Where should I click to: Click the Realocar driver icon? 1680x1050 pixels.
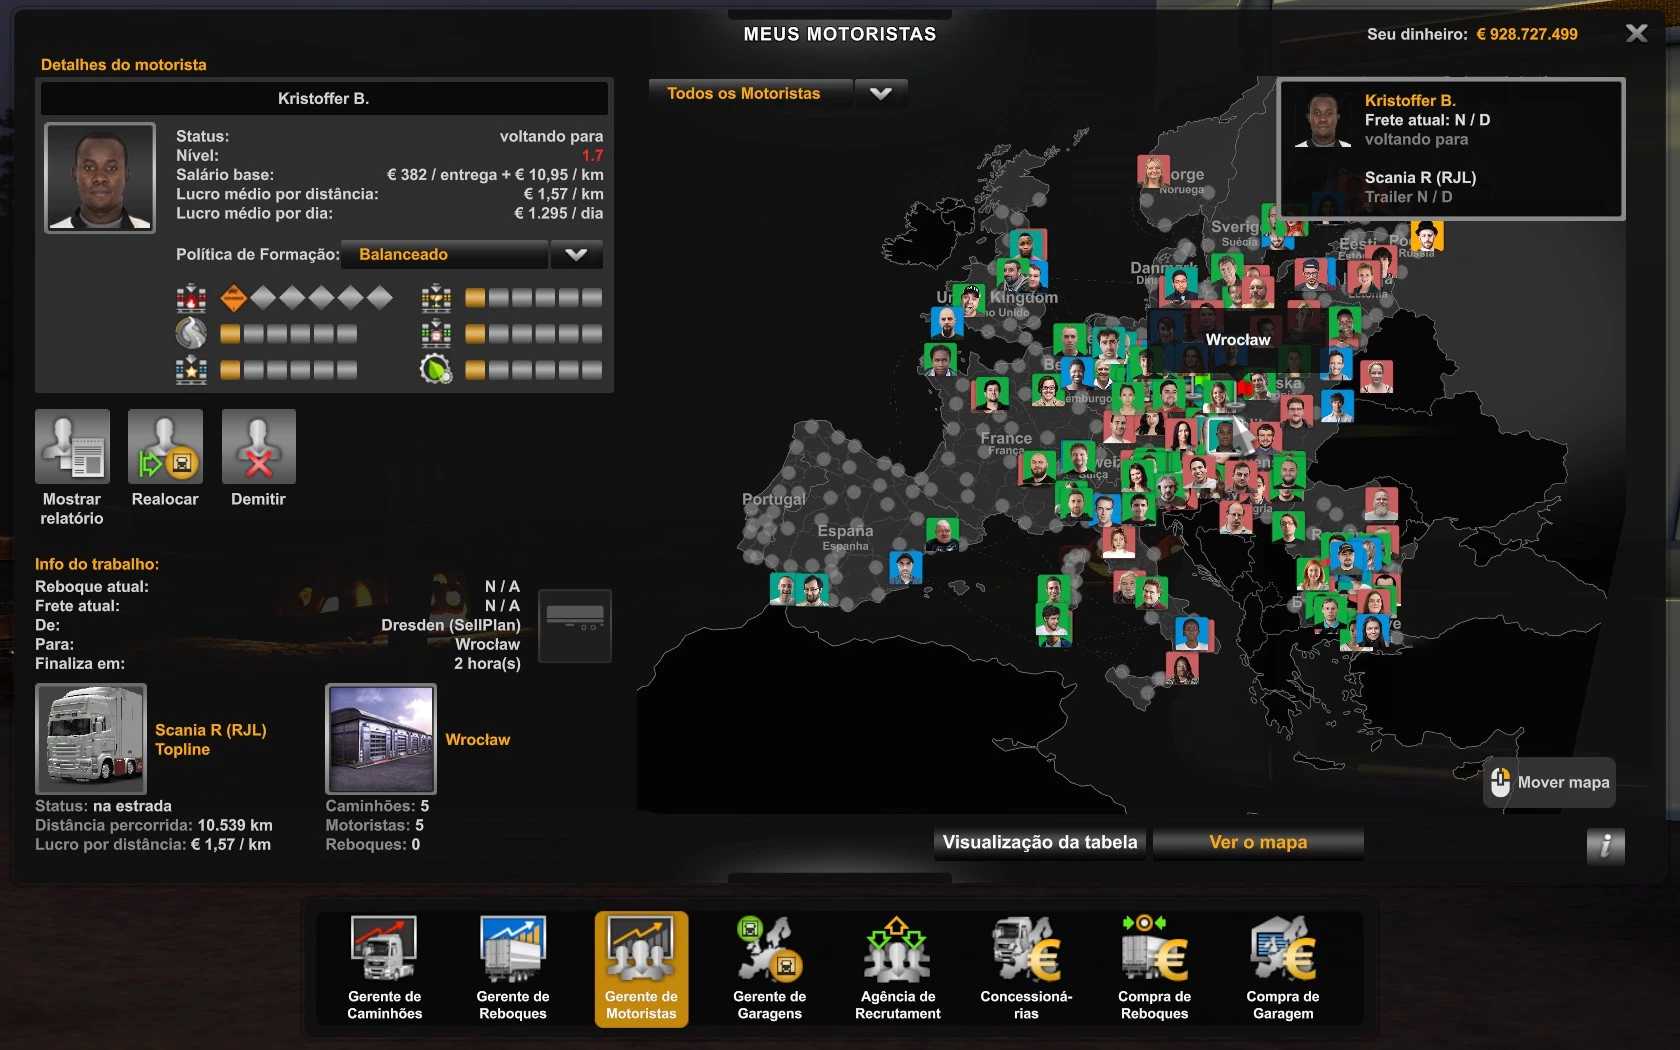click(x=165, y=447)
